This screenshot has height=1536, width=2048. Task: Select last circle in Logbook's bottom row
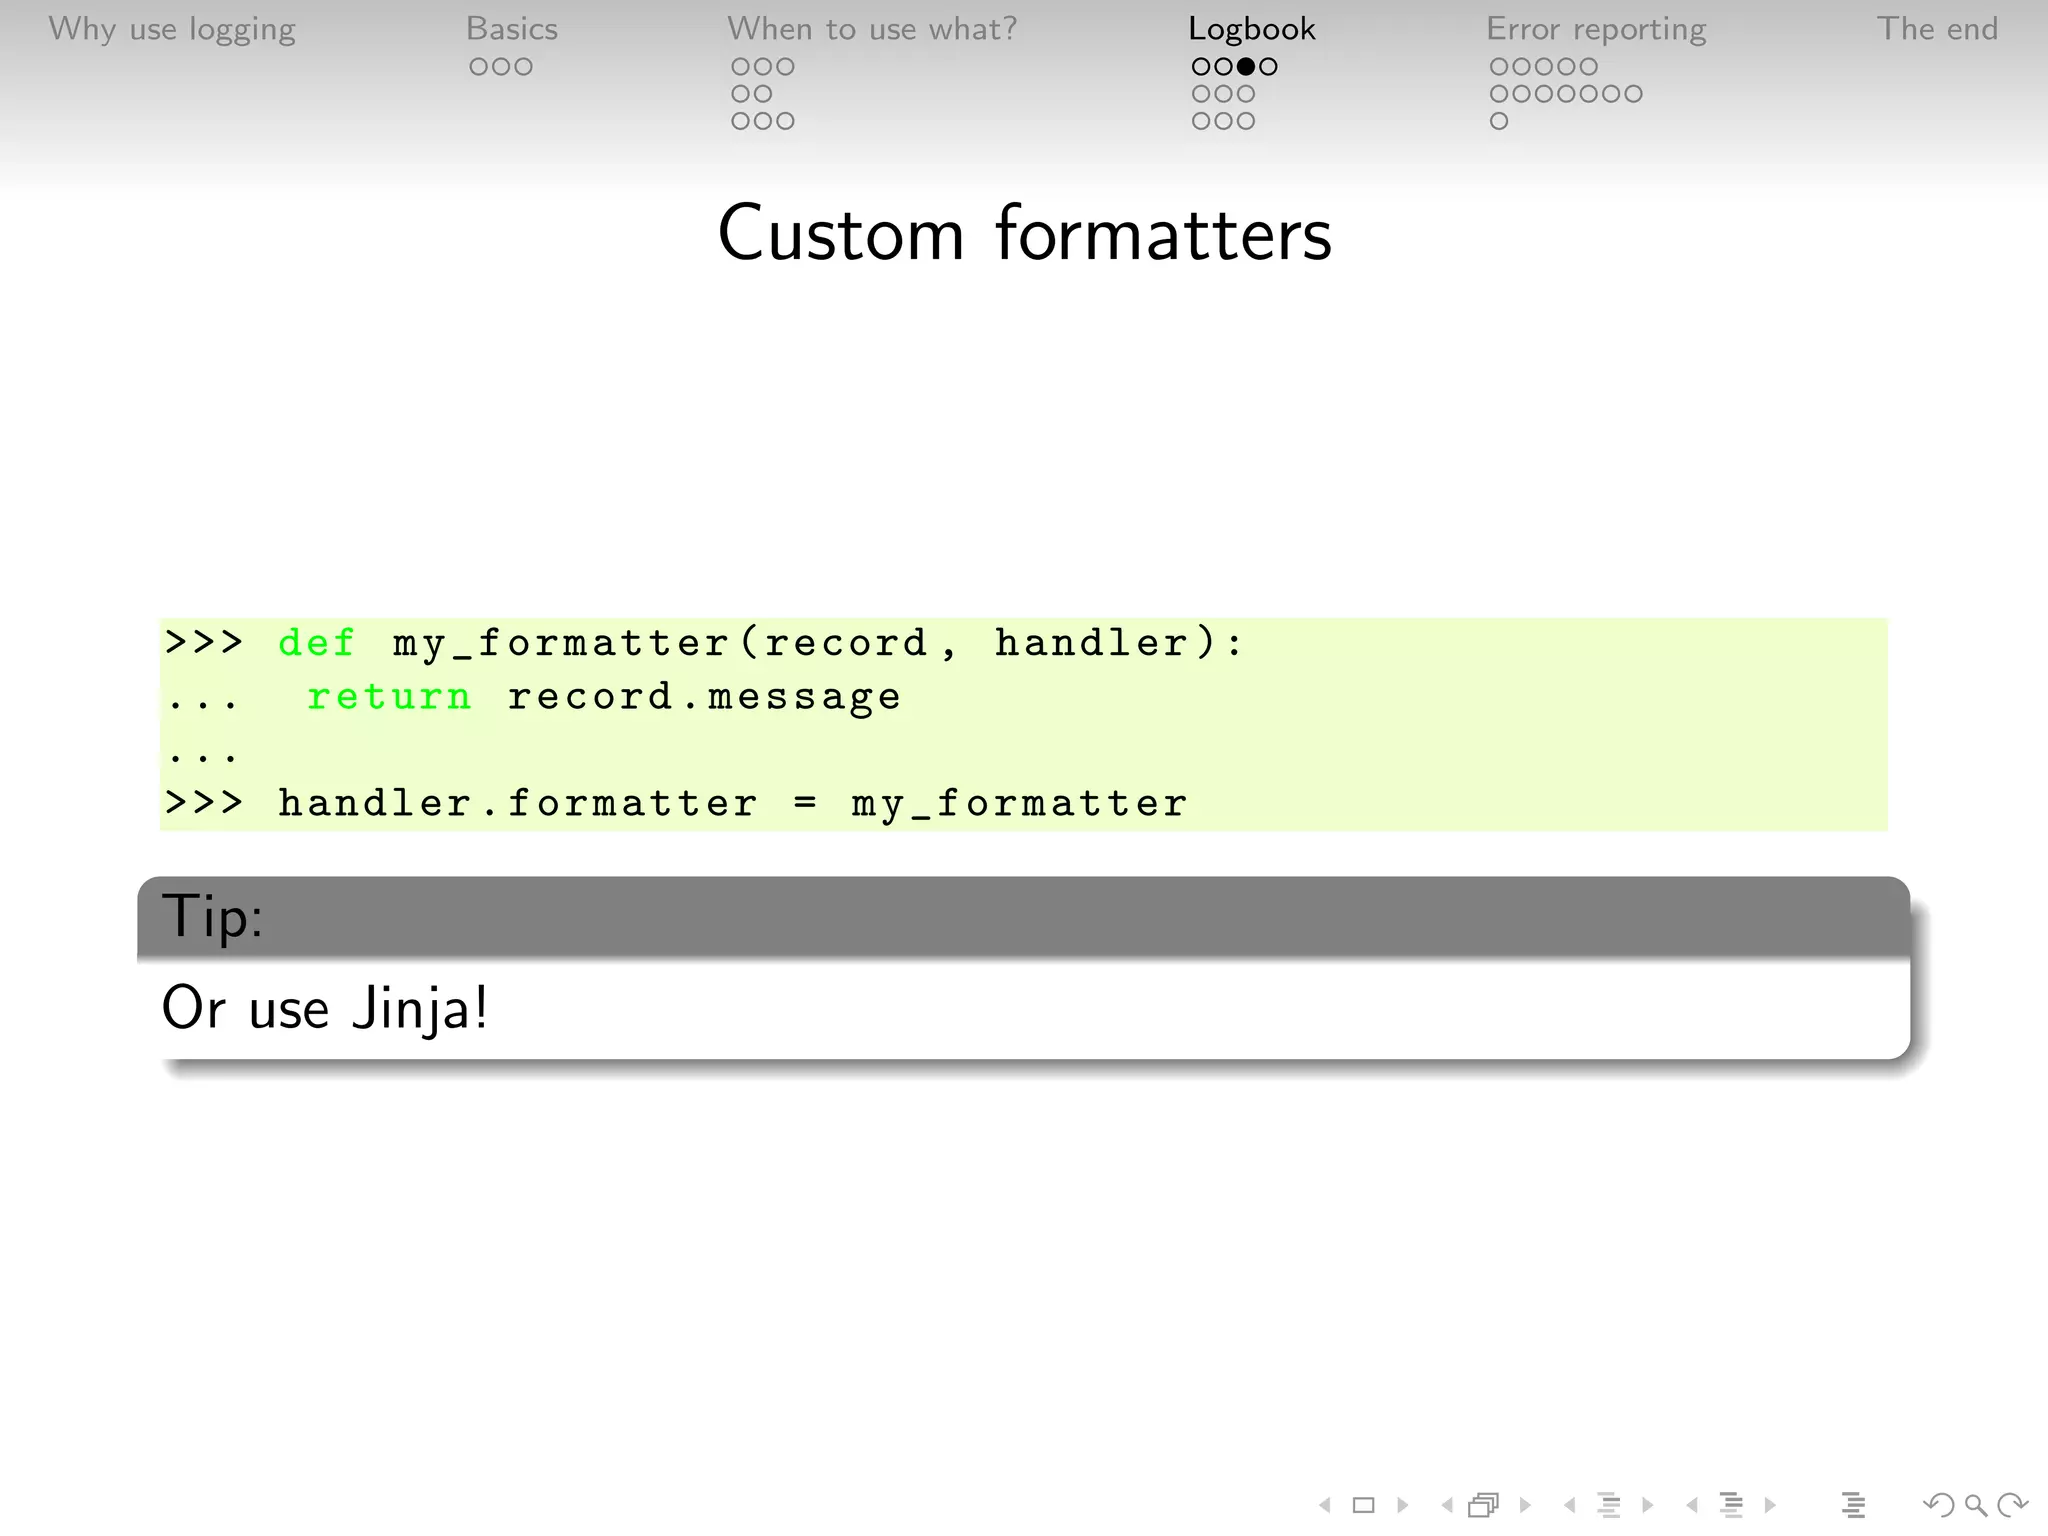pyautogui.click(x=1246, y=121)
